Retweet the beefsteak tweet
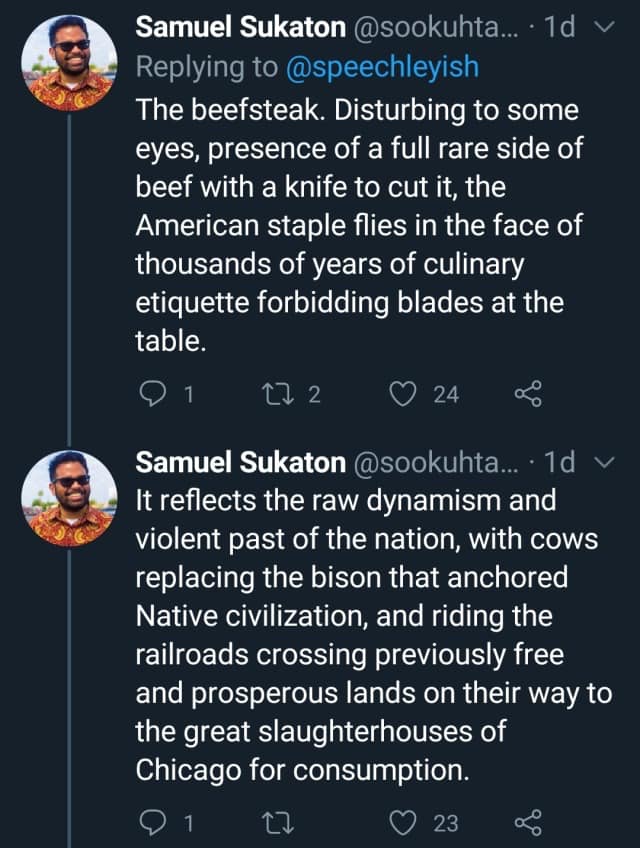The image size is (640, 848). (x=281, y=395)
